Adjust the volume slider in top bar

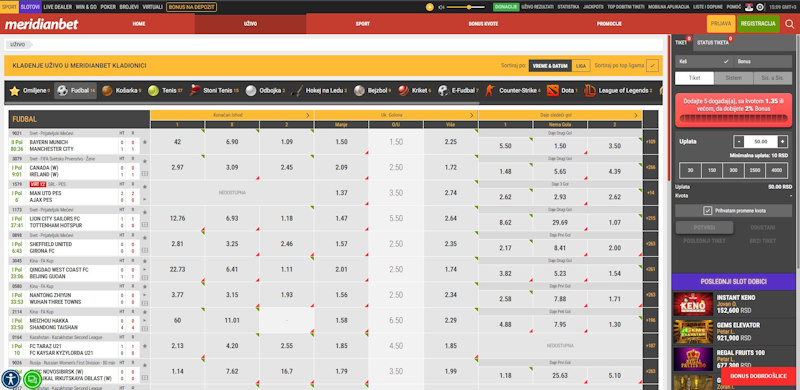468,7
